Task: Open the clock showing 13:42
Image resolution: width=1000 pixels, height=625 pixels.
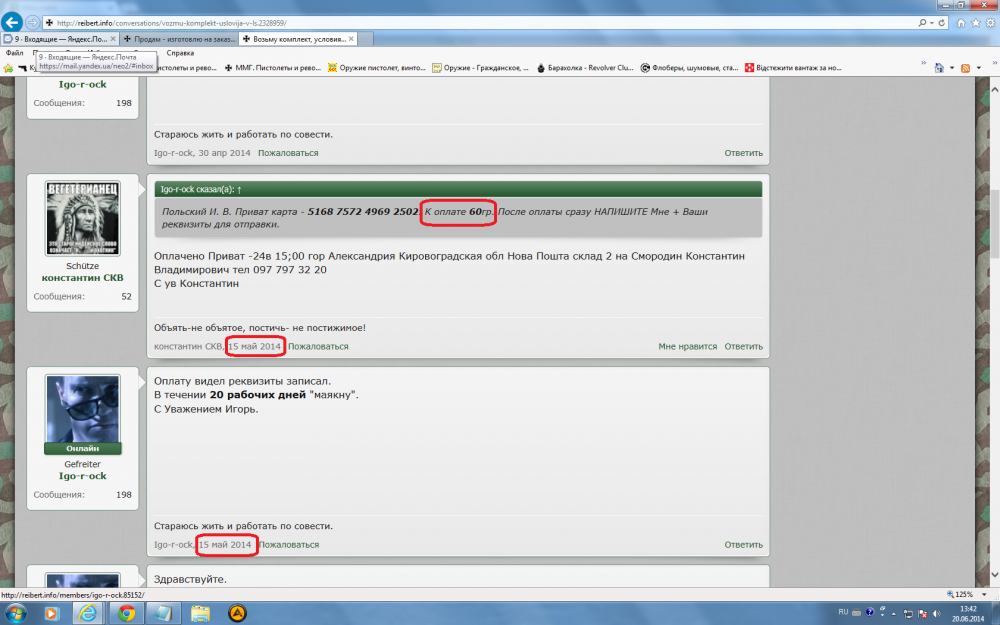Action: coord(968,614)
